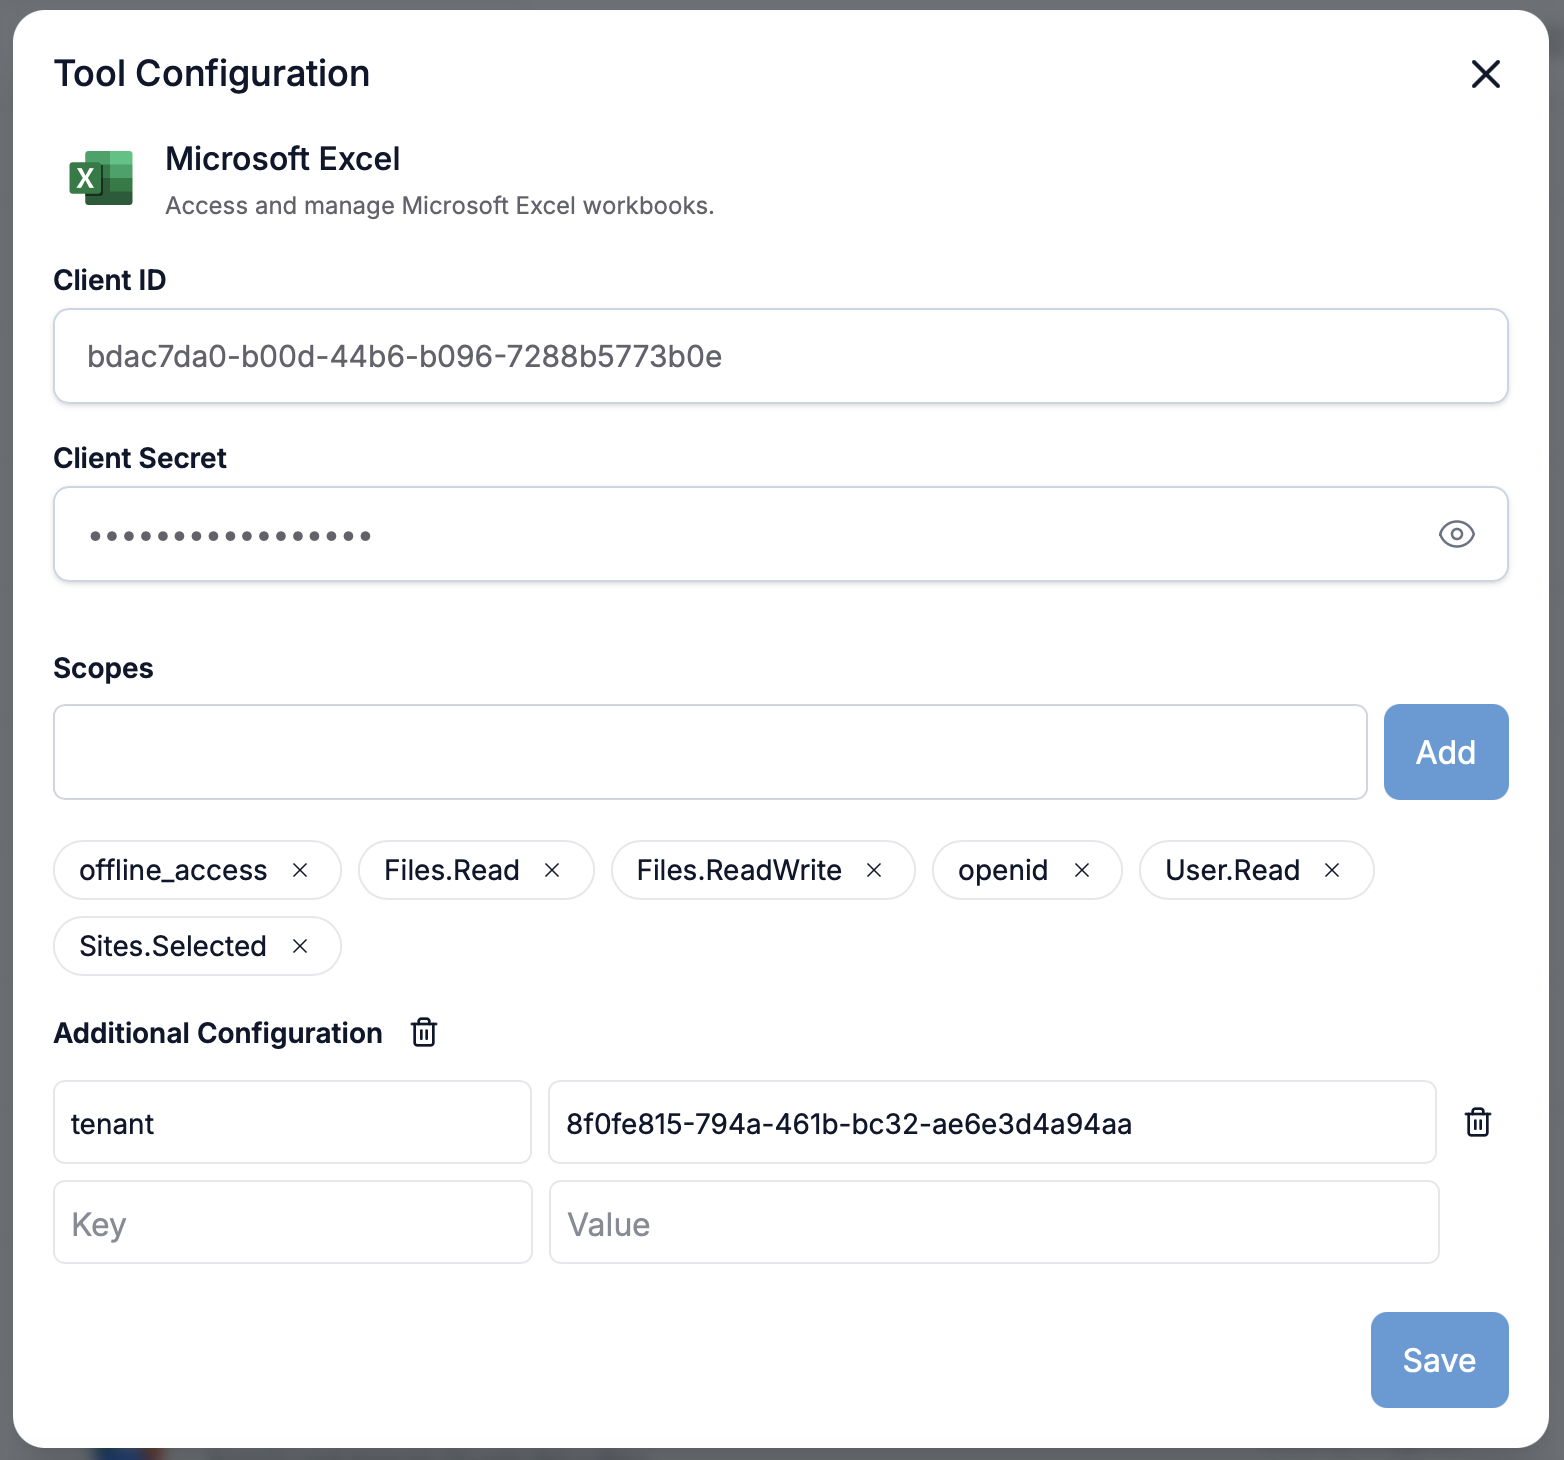Click the empty Key placeholder field

tap(292, 1223)
